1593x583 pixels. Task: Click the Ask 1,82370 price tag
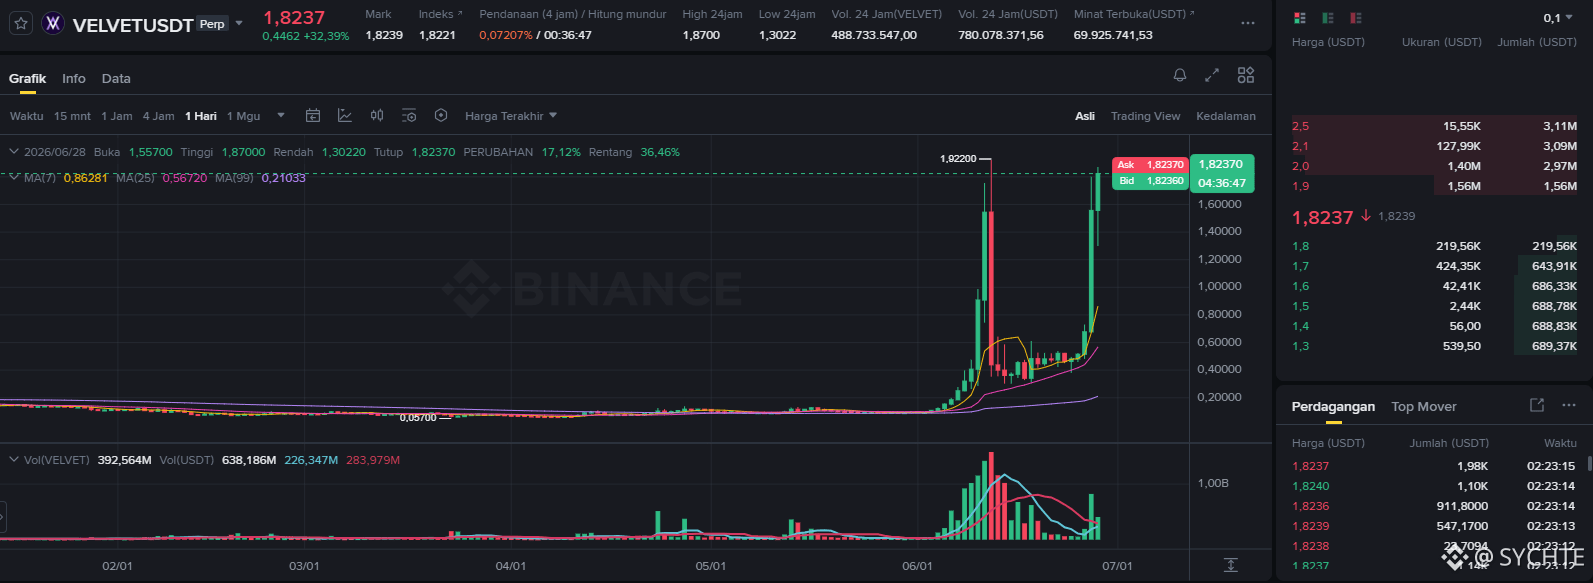tap(1150, 164)
